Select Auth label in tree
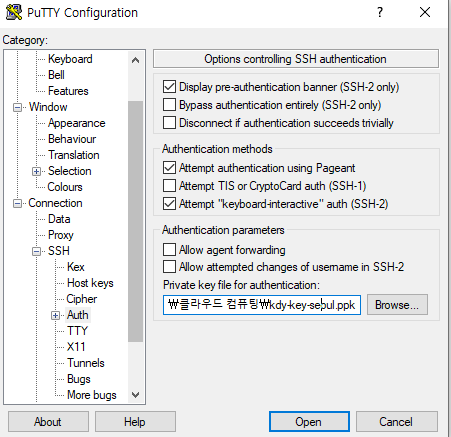 coord(78,315)
